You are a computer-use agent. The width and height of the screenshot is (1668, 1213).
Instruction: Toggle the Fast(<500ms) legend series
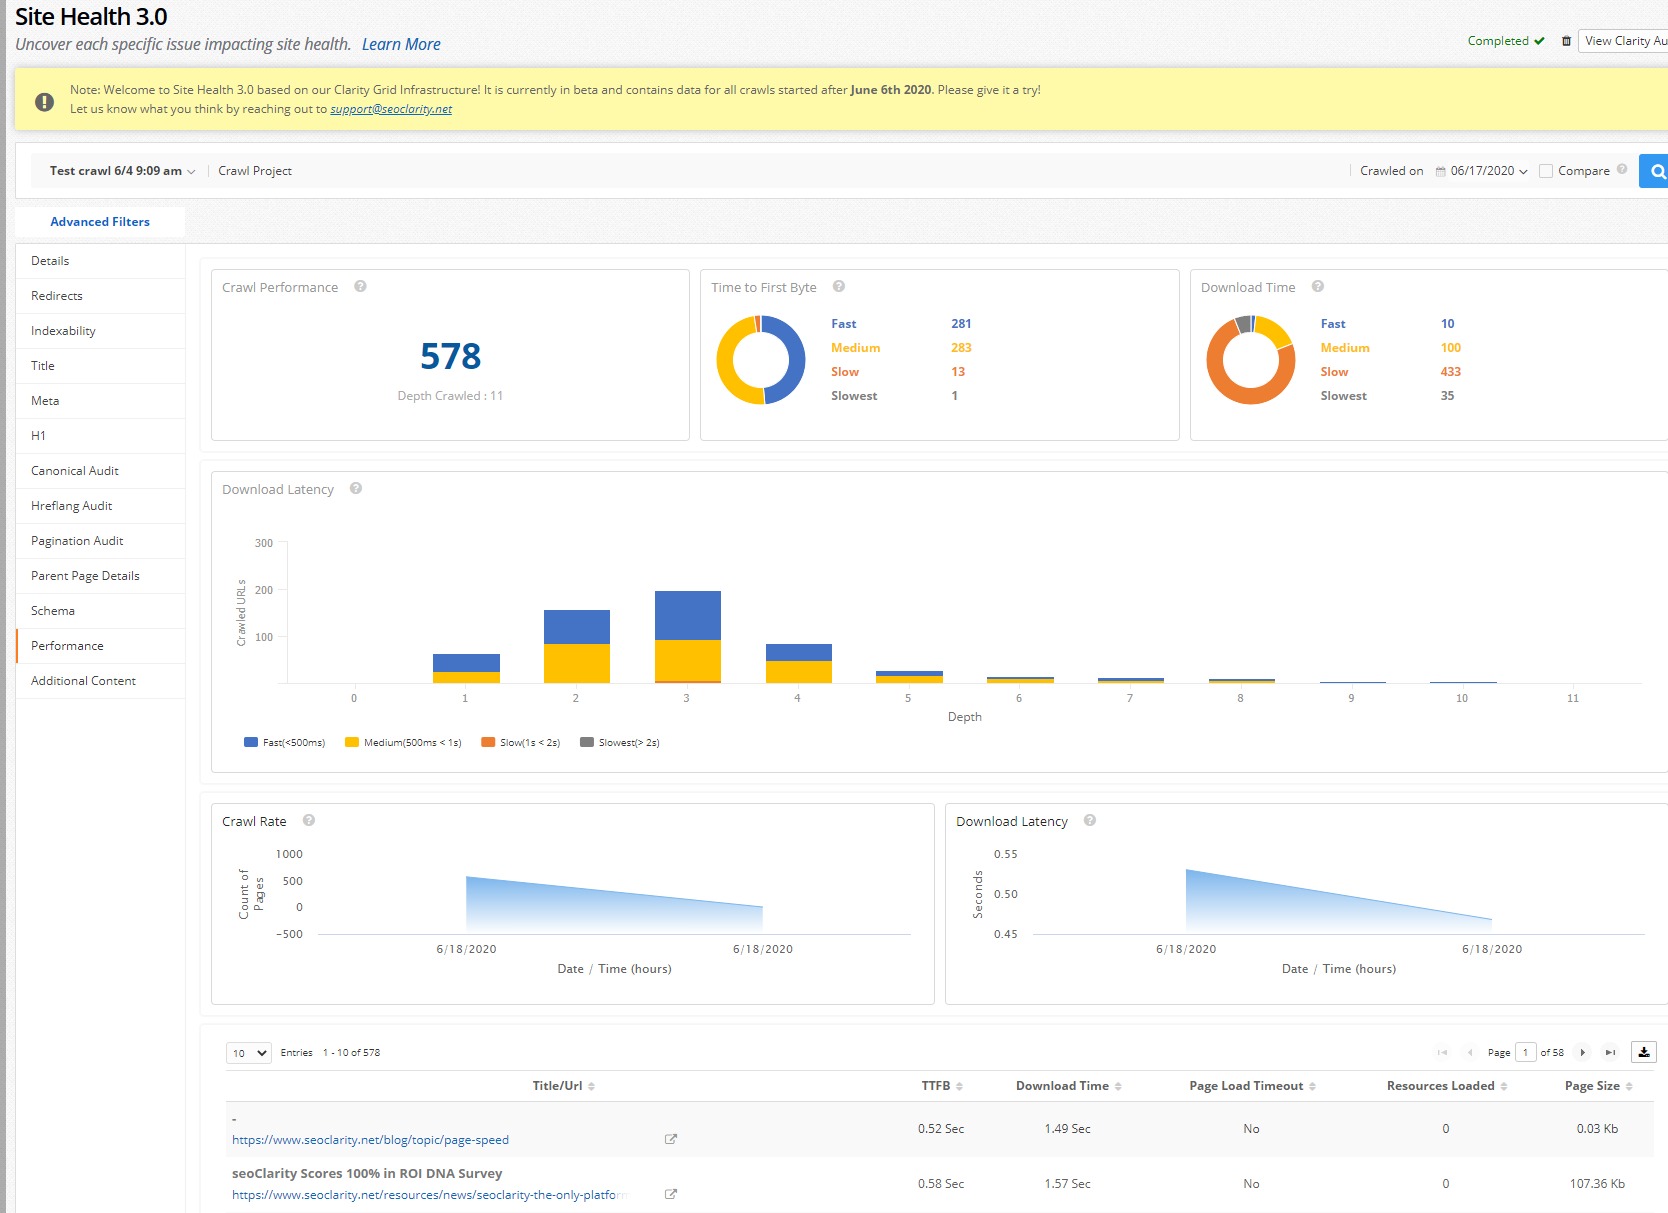click(x=285, y=743)
